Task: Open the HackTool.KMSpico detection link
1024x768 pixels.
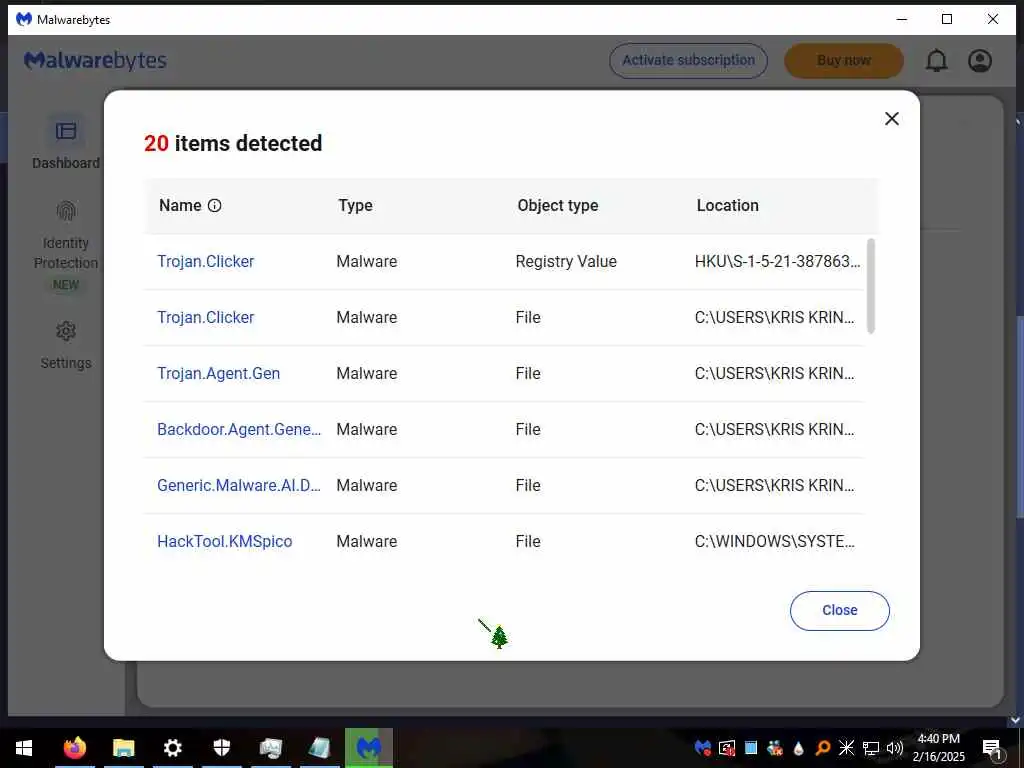Action: click(x=225, y=541)
